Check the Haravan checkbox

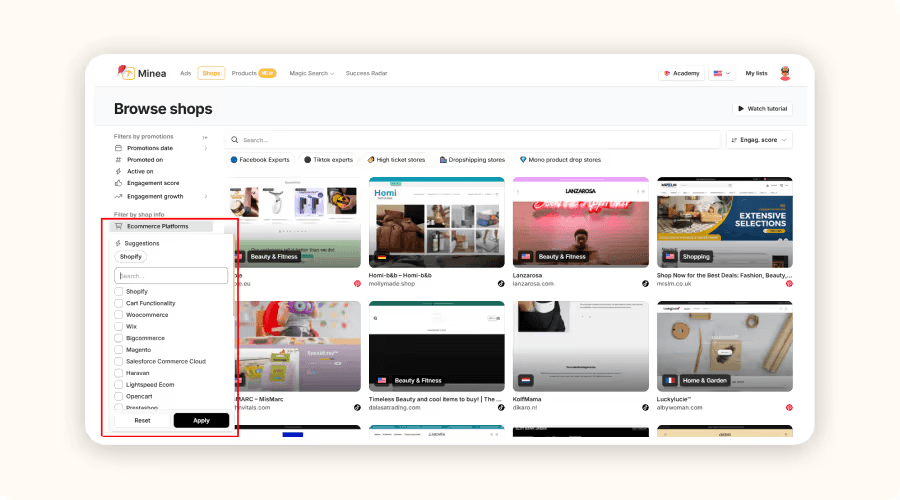(x=119, y=373)
